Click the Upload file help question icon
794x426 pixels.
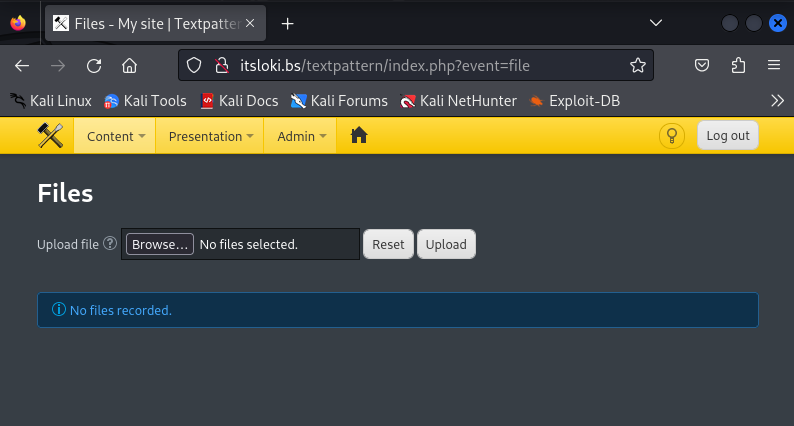(110, 244)
